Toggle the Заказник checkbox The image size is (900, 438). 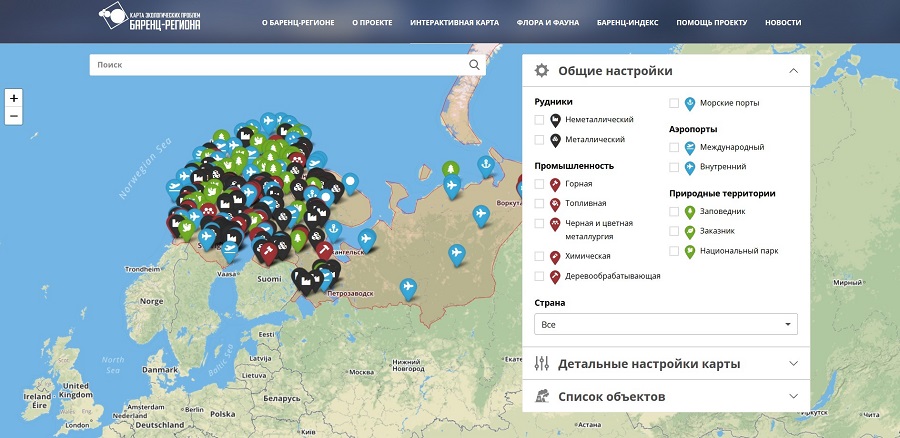(x=674, y=231)
